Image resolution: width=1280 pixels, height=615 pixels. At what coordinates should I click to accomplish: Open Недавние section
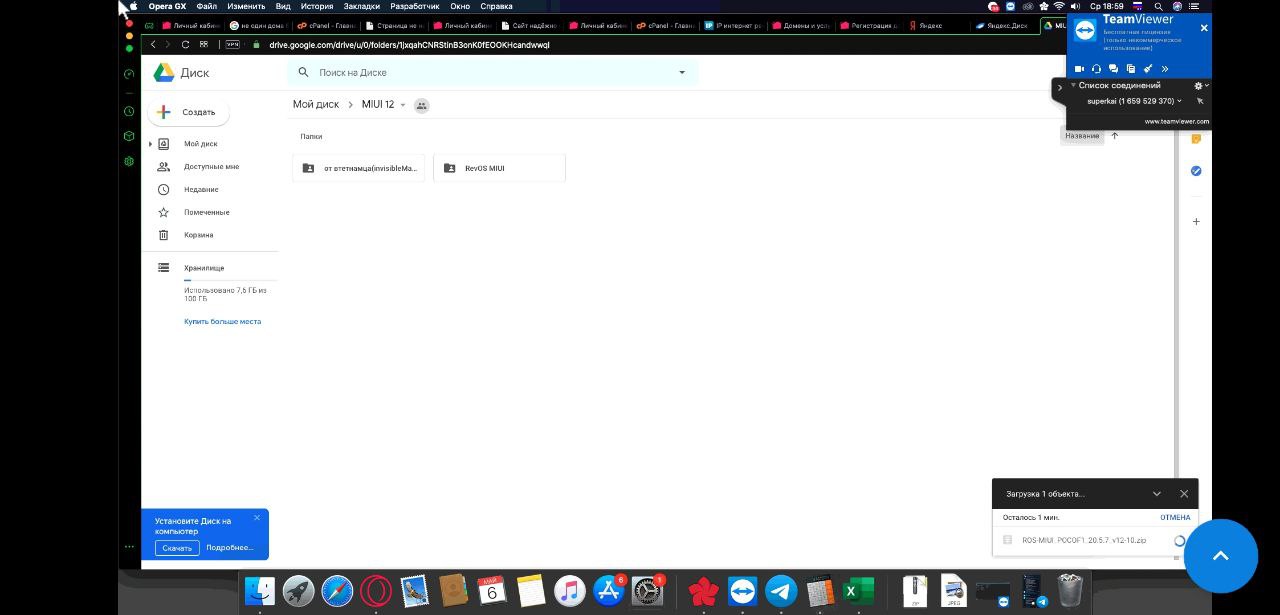201,189
